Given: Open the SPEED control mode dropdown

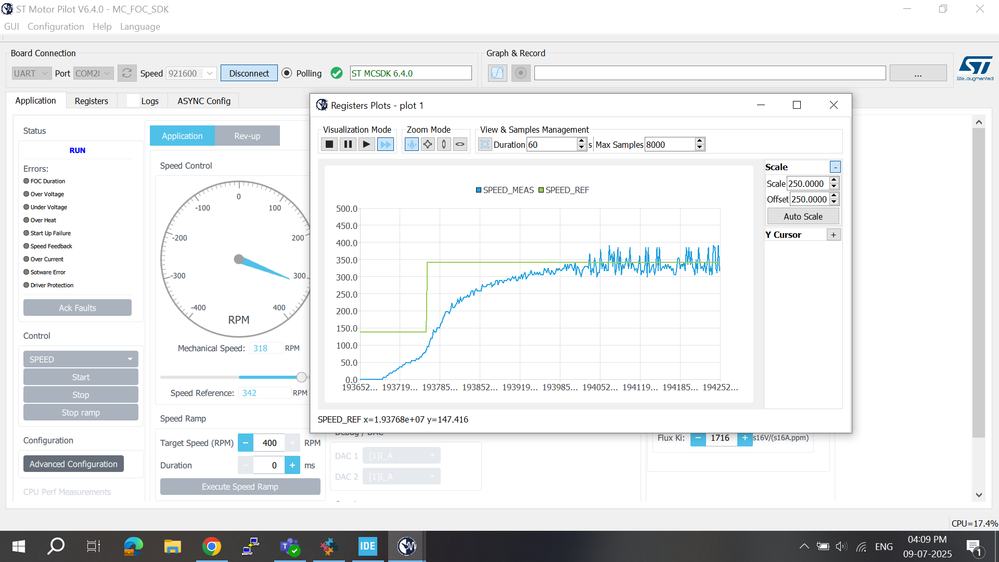Looking at the screenshot, I should point(81,359).
